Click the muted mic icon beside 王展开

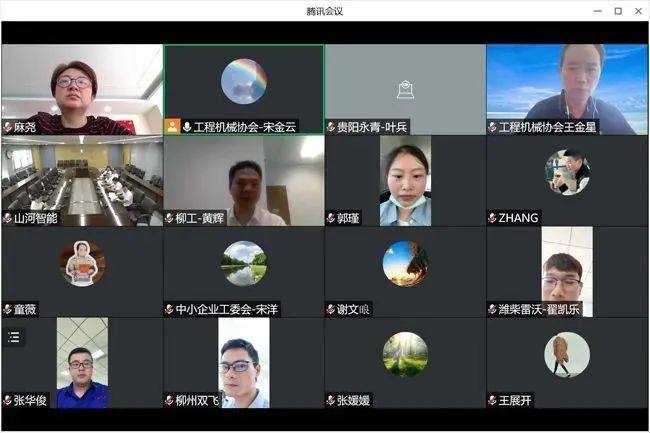(492, 400)
